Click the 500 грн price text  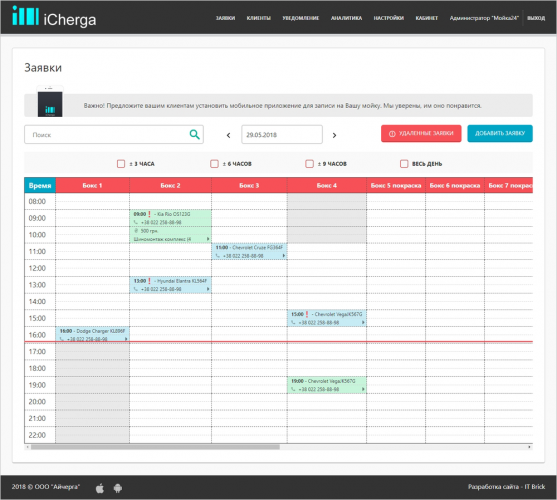[149, 231]
